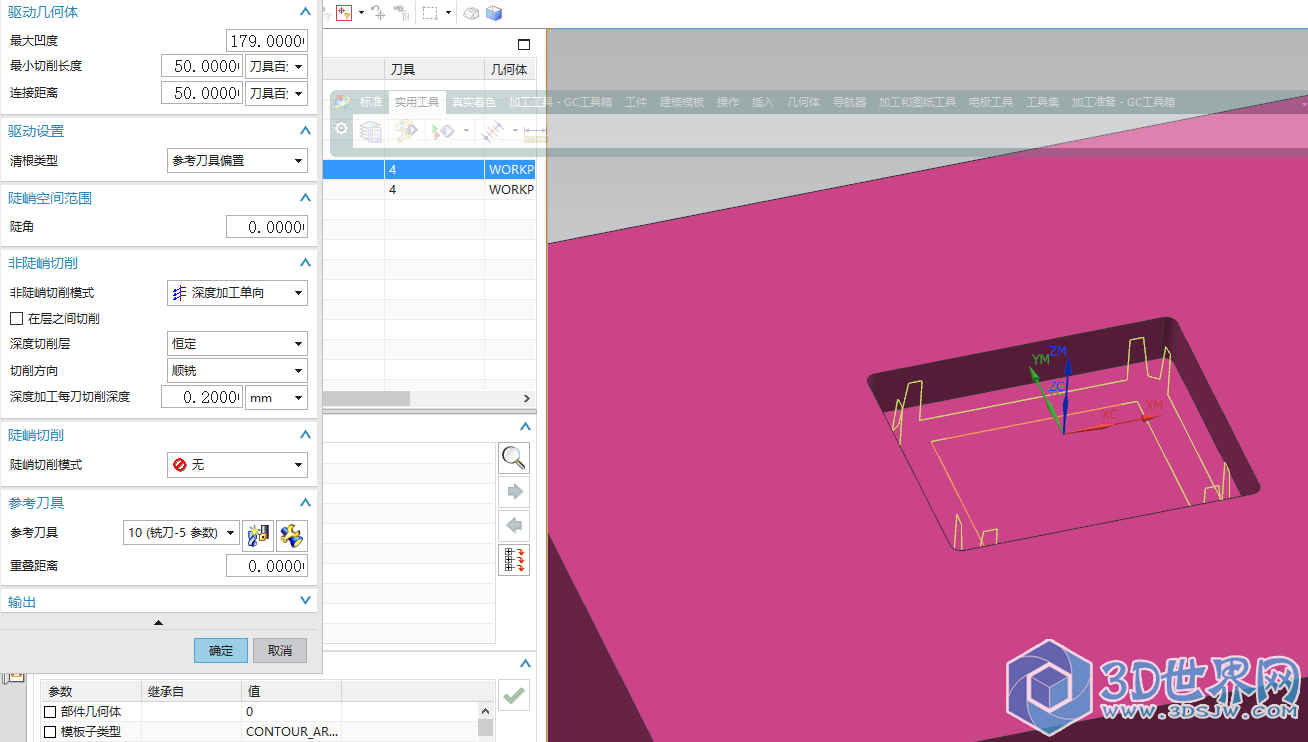The image size is (1308, 742).
Task: Click the 参数 table column header
Action: (x=91, y=691)
